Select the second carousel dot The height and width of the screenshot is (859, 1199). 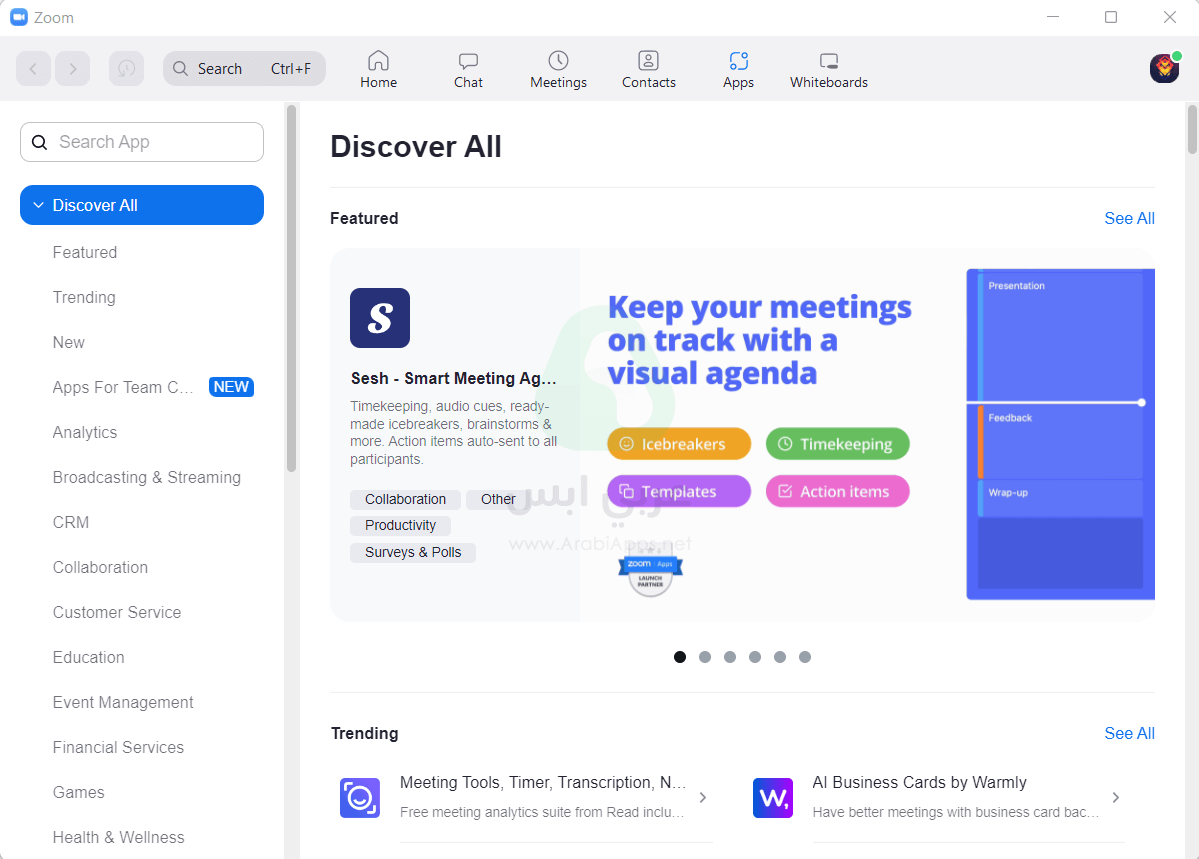(x=705, y=657)
